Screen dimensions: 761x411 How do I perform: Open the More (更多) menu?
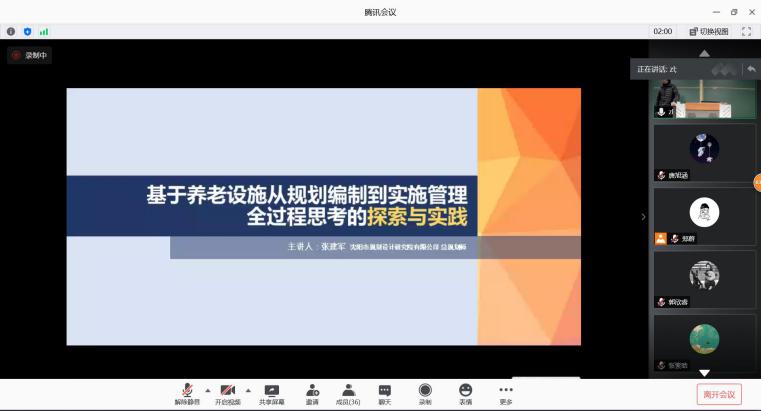point(506,393)
